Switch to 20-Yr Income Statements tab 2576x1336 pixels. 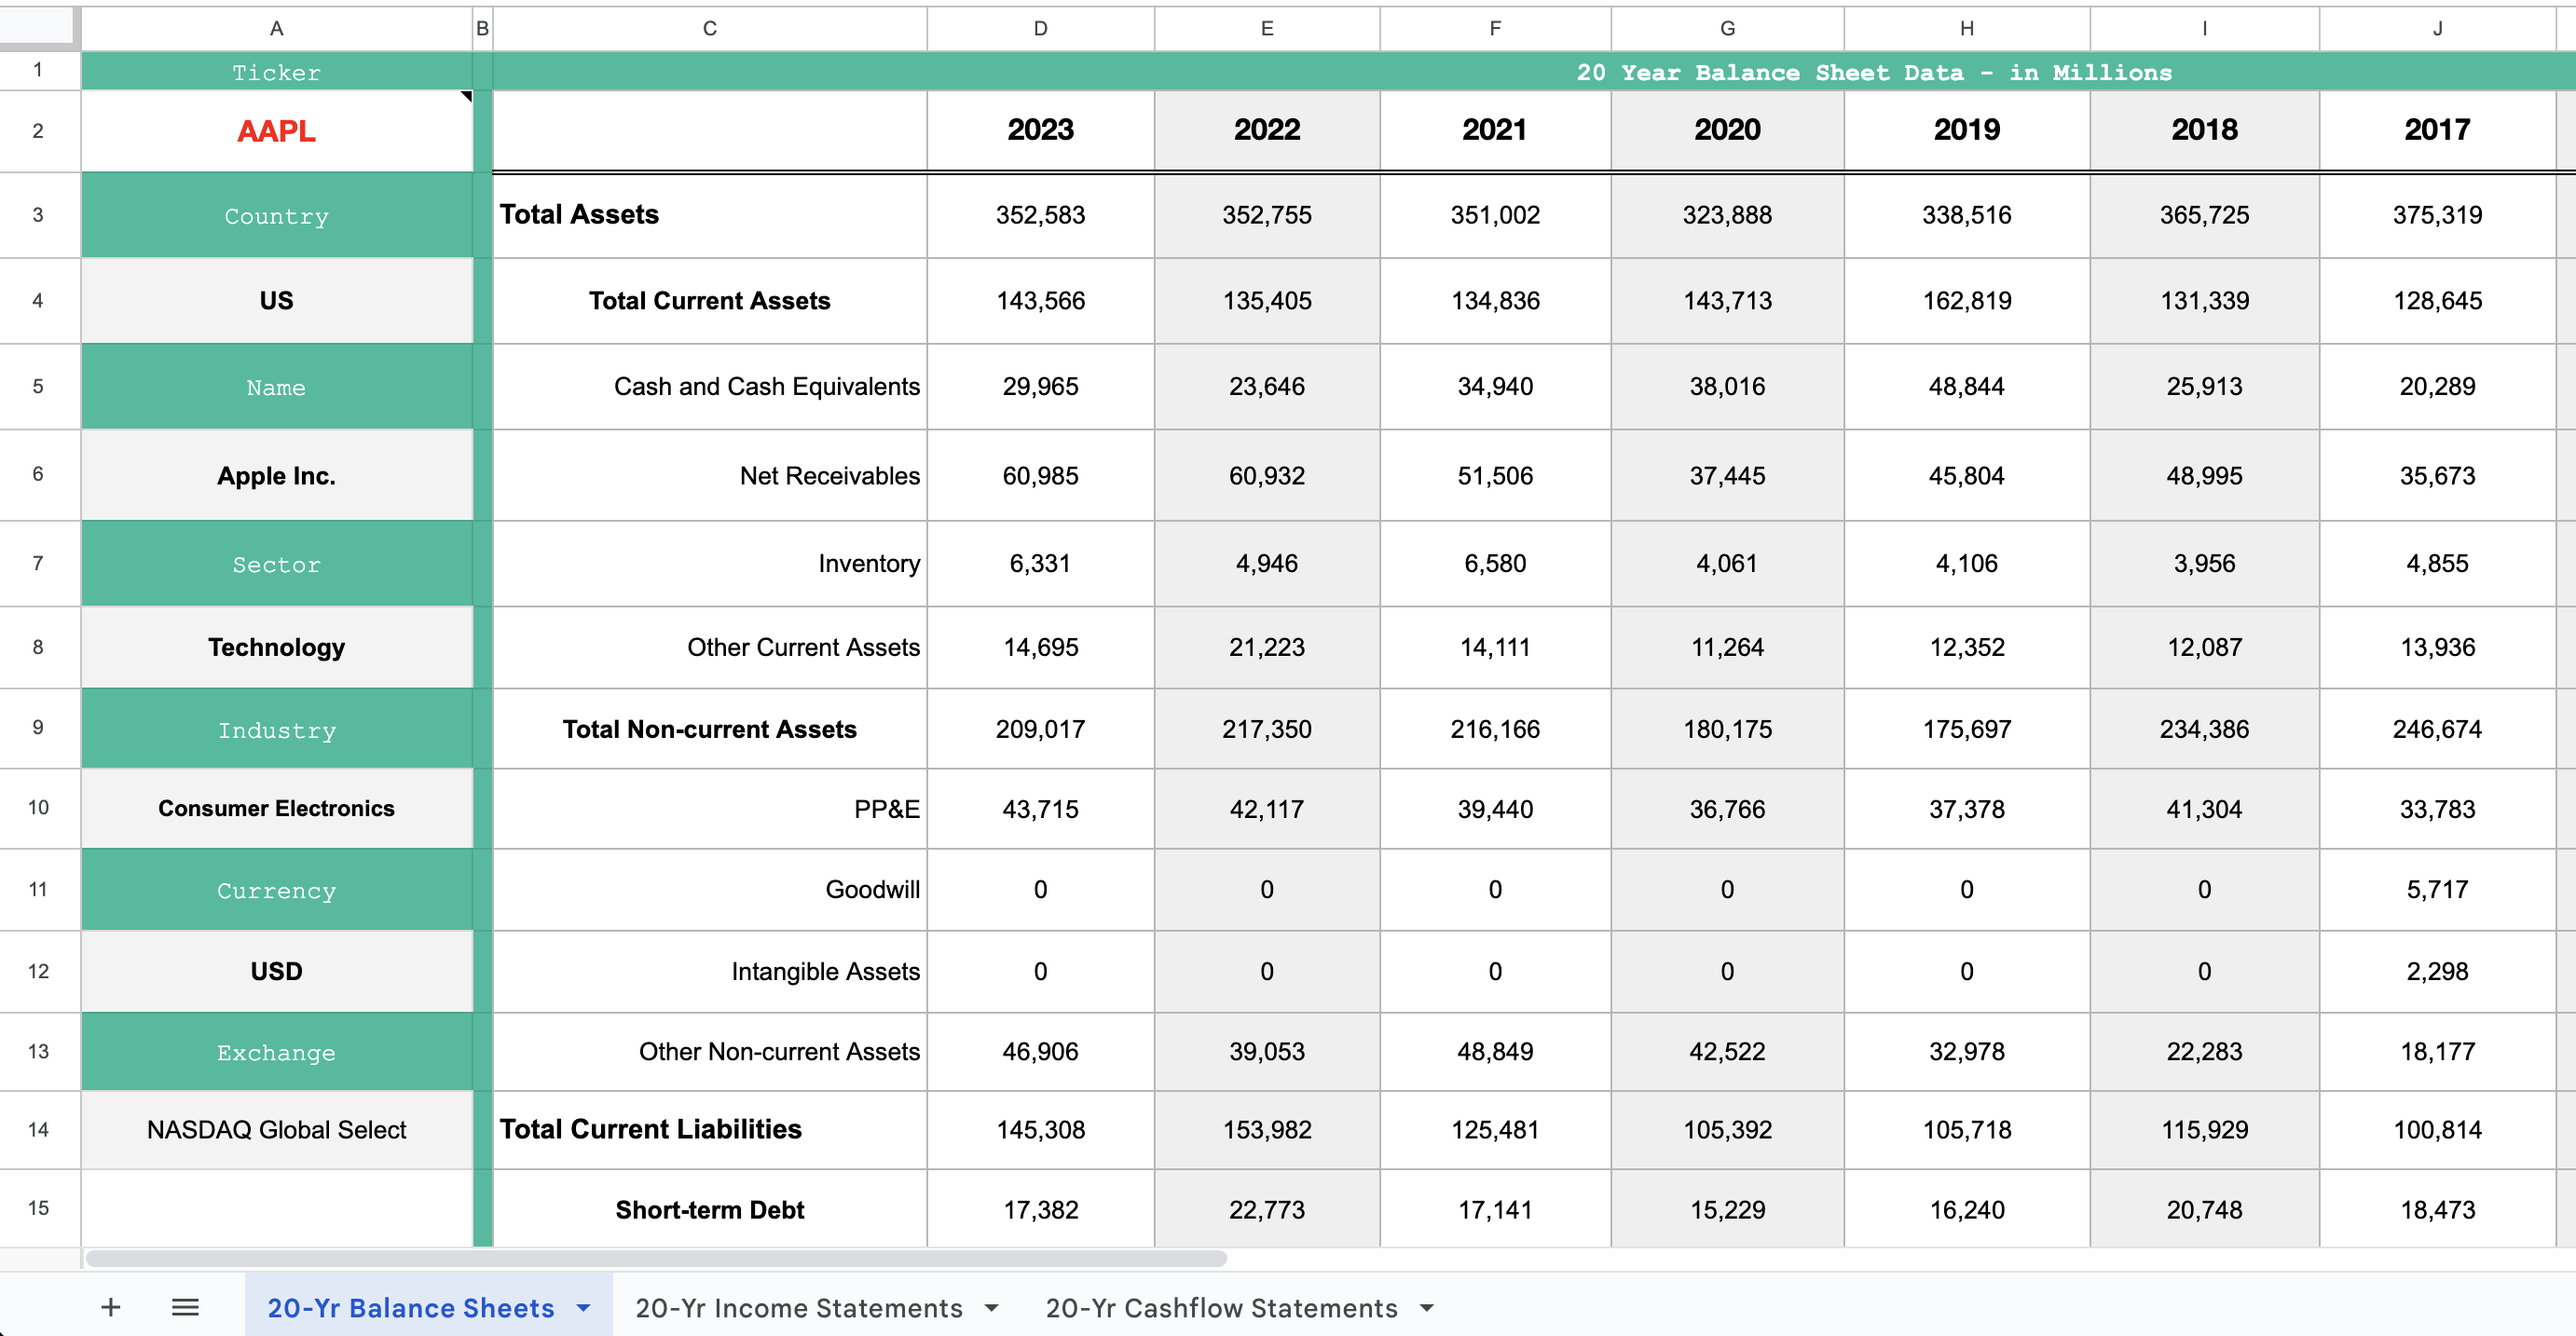[798, 1307]
